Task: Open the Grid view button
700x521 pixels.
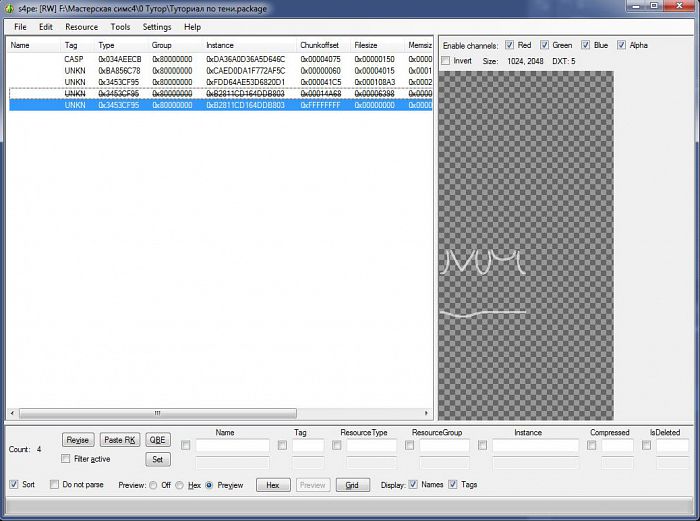Action: click(351, 485)
